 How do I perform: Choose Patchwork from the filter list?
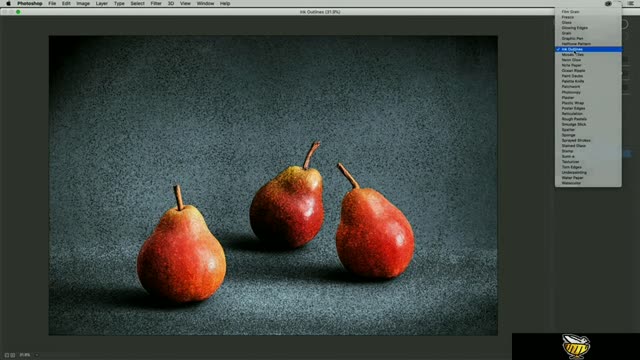(x=588, y=87)
